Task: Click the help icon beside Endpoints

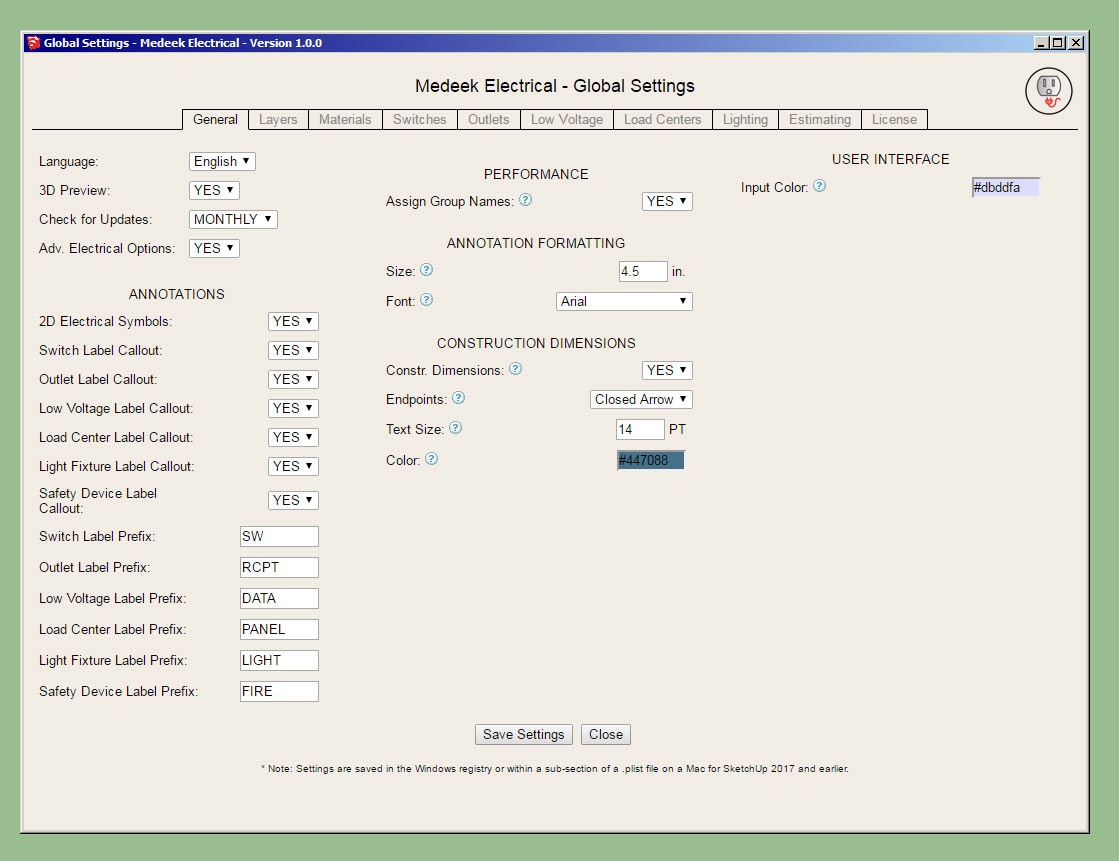Action: (x=458, y=398)
